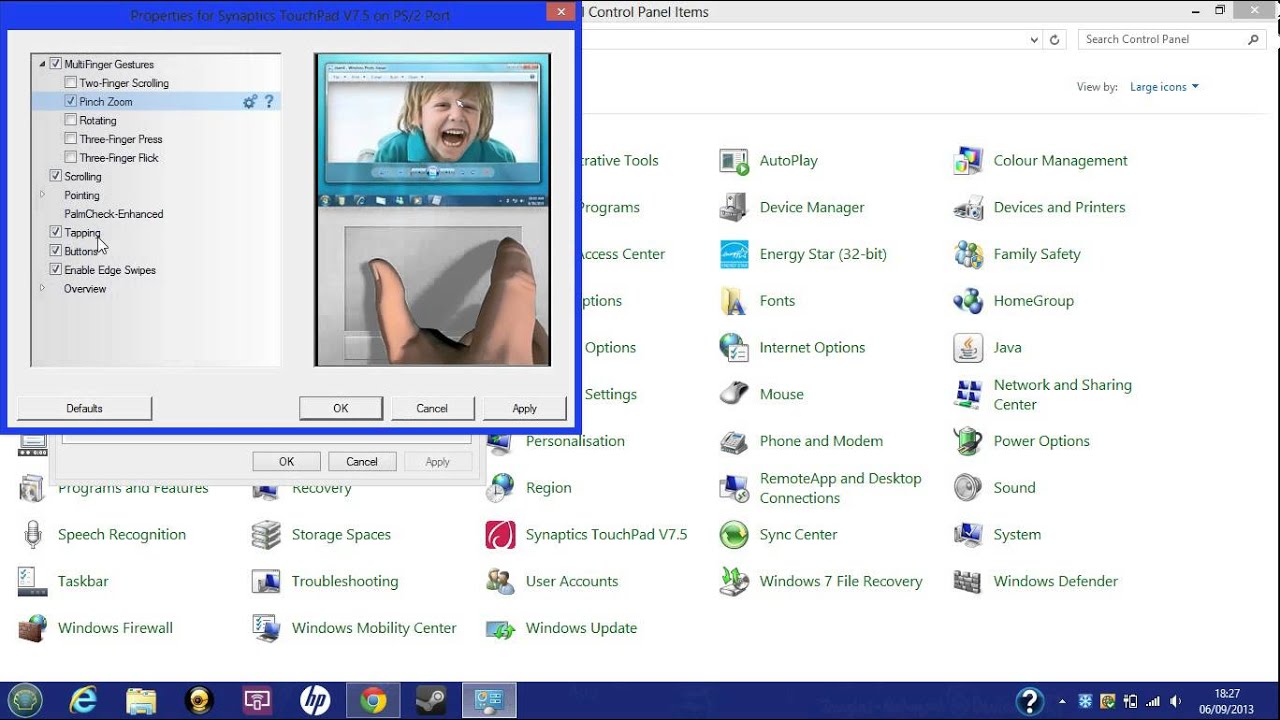
Task: Click Apply in the Synaptics Properties dialog
Action: coord(525,408)
